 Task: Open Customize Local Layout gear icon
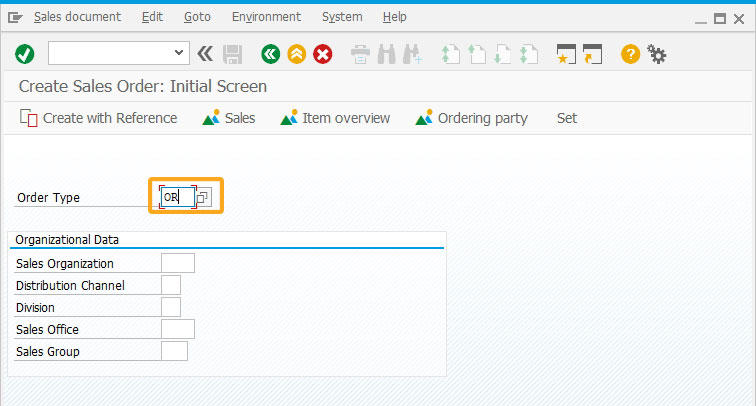pyautogui.click(x=657, y=54)
